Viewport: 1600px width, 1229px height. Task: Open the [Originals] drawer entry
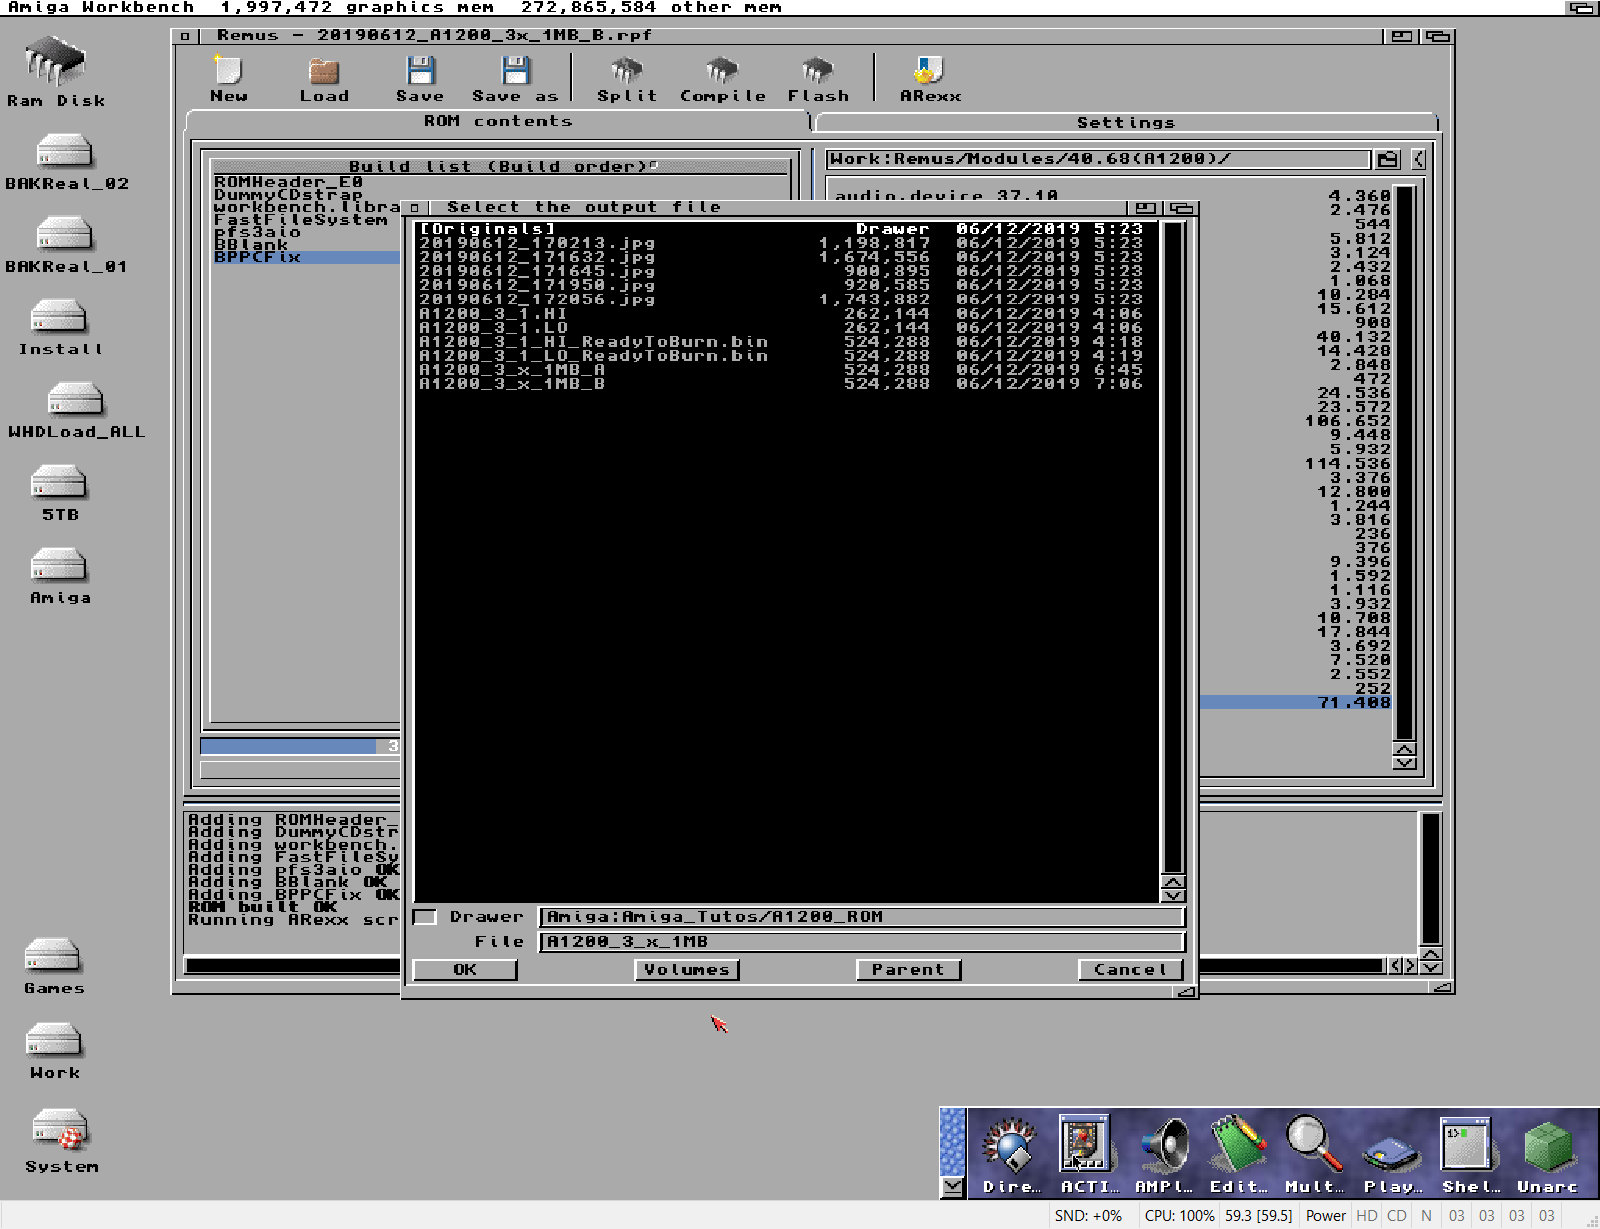tap(786, 229)
